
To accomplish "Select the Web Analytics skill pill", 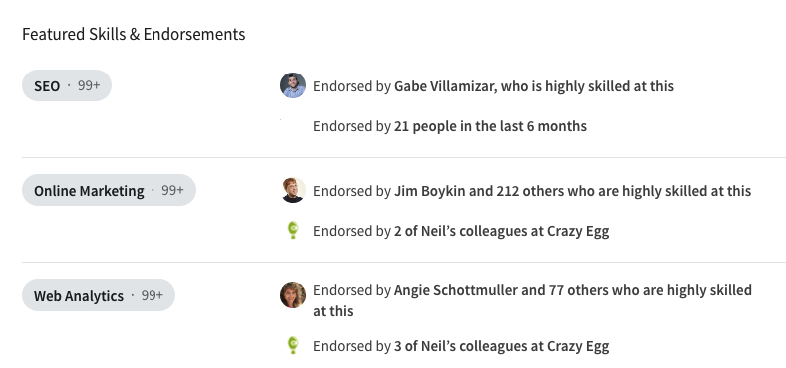I will tap(98, 295).
